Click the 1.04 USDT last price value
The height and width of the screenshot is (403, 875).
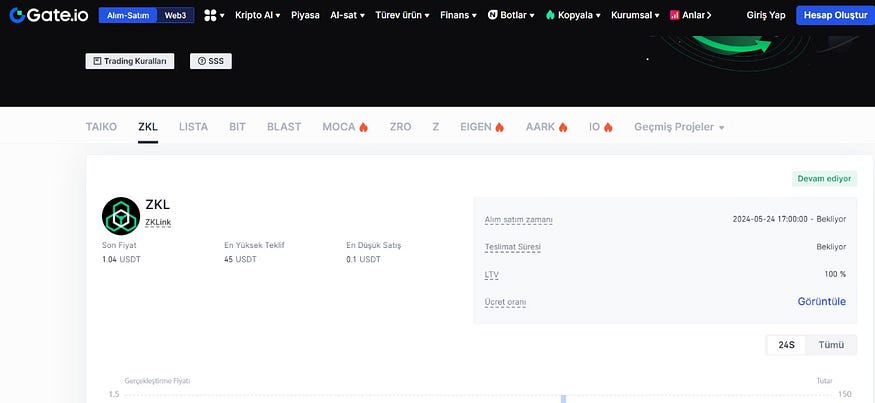click(121, 260)
